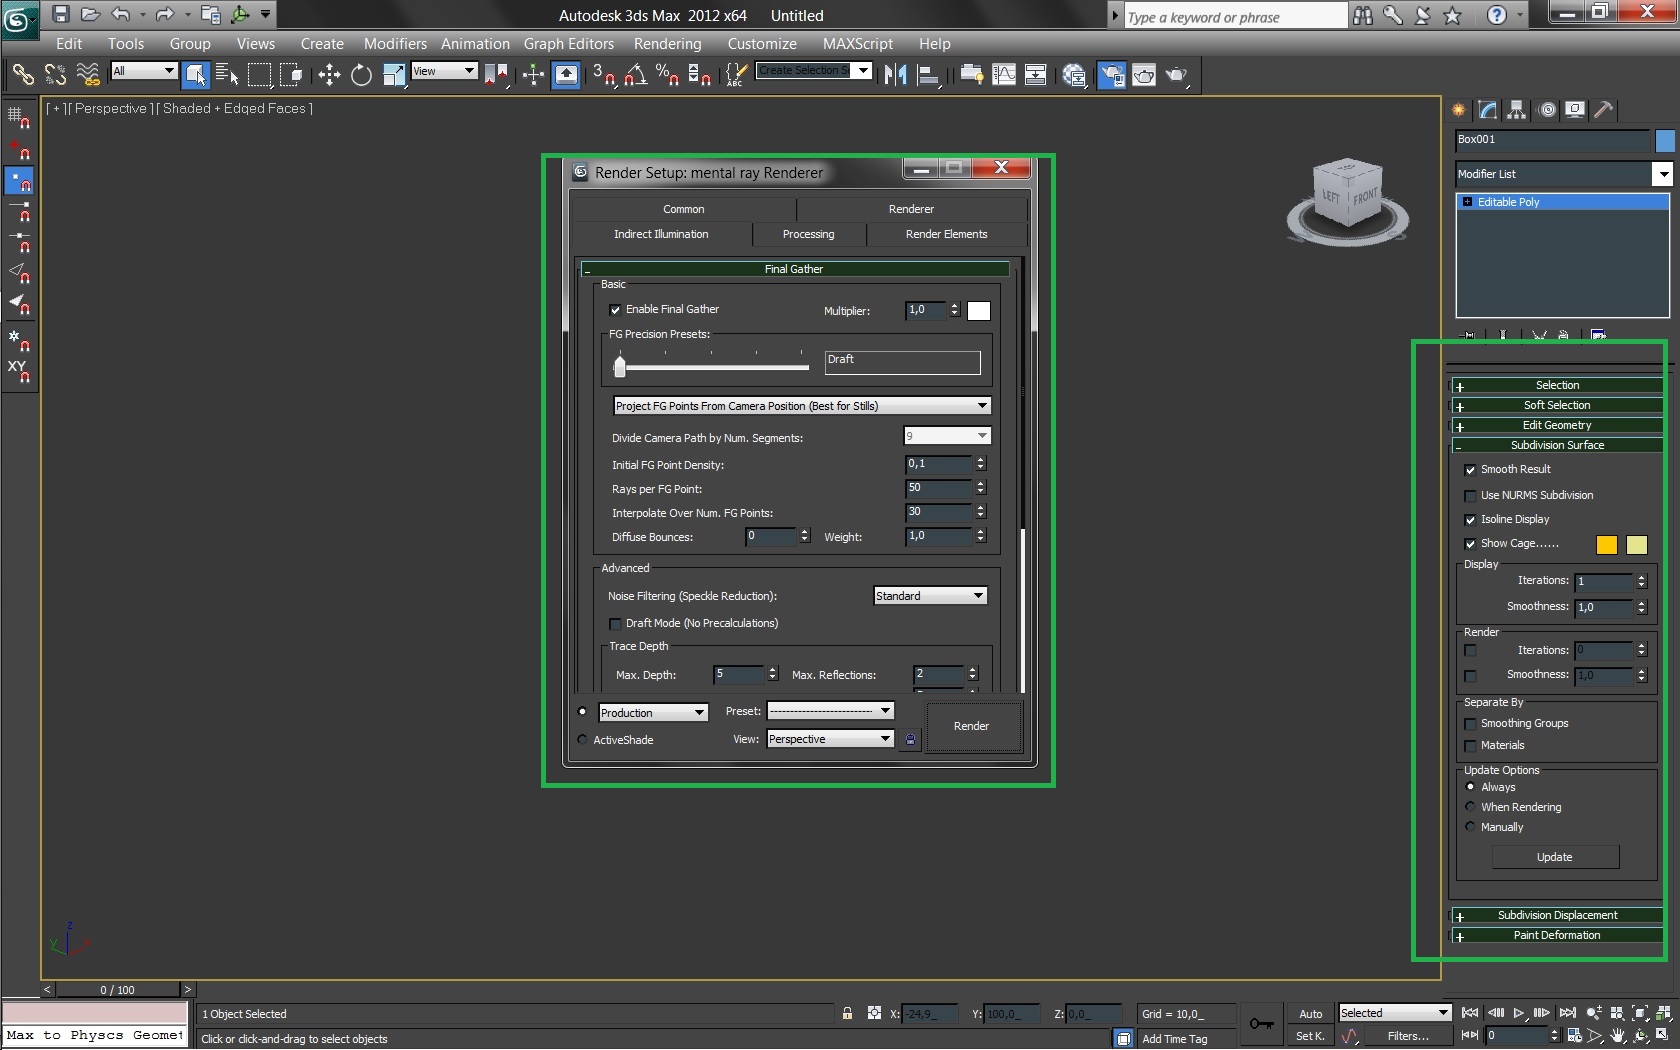Open the Hierarchy panel tab icon
Viewport: 1680px width, 1050px height.
coord(1517,110)
